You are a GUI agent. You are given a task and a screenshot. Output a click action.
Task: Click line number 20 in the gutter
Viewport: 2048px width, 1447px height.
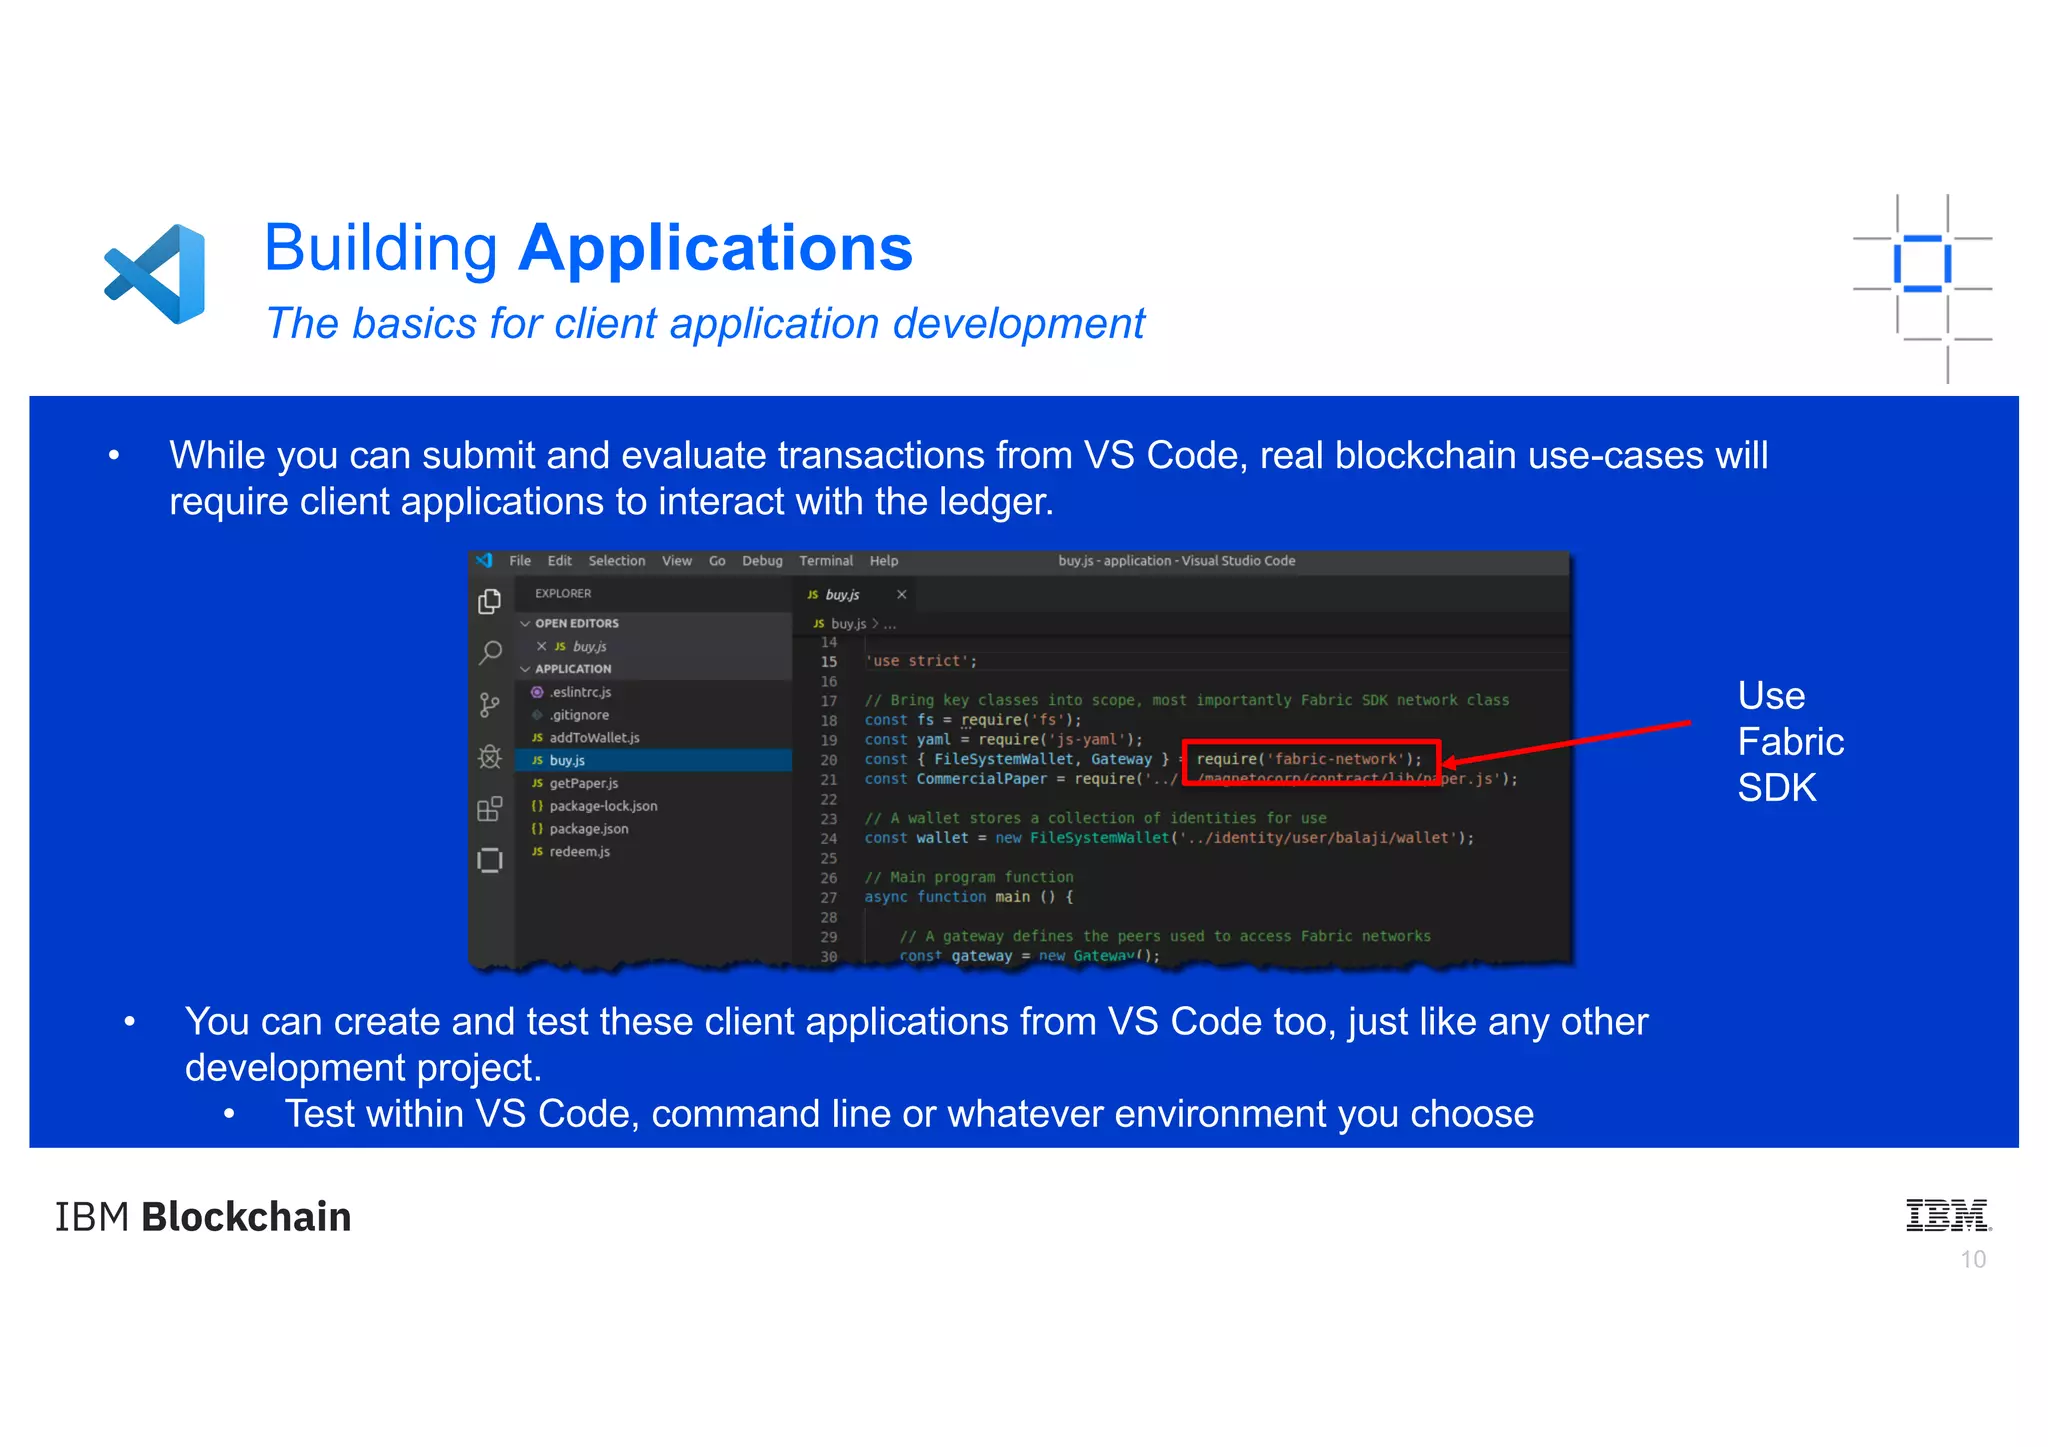829,760
